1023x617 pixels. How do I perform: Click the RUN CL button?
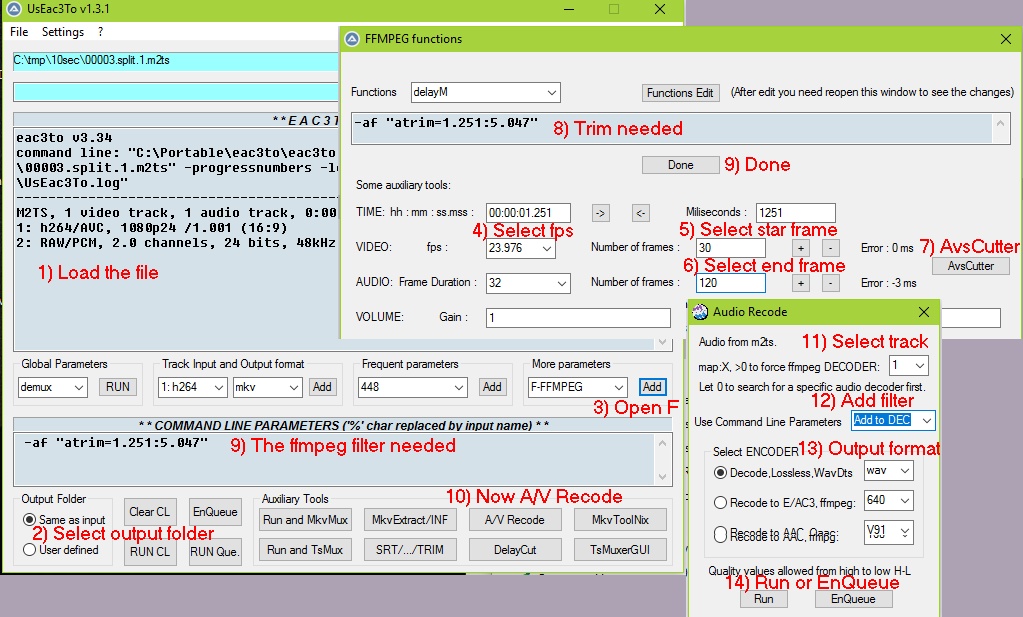[x=149, y=552]
